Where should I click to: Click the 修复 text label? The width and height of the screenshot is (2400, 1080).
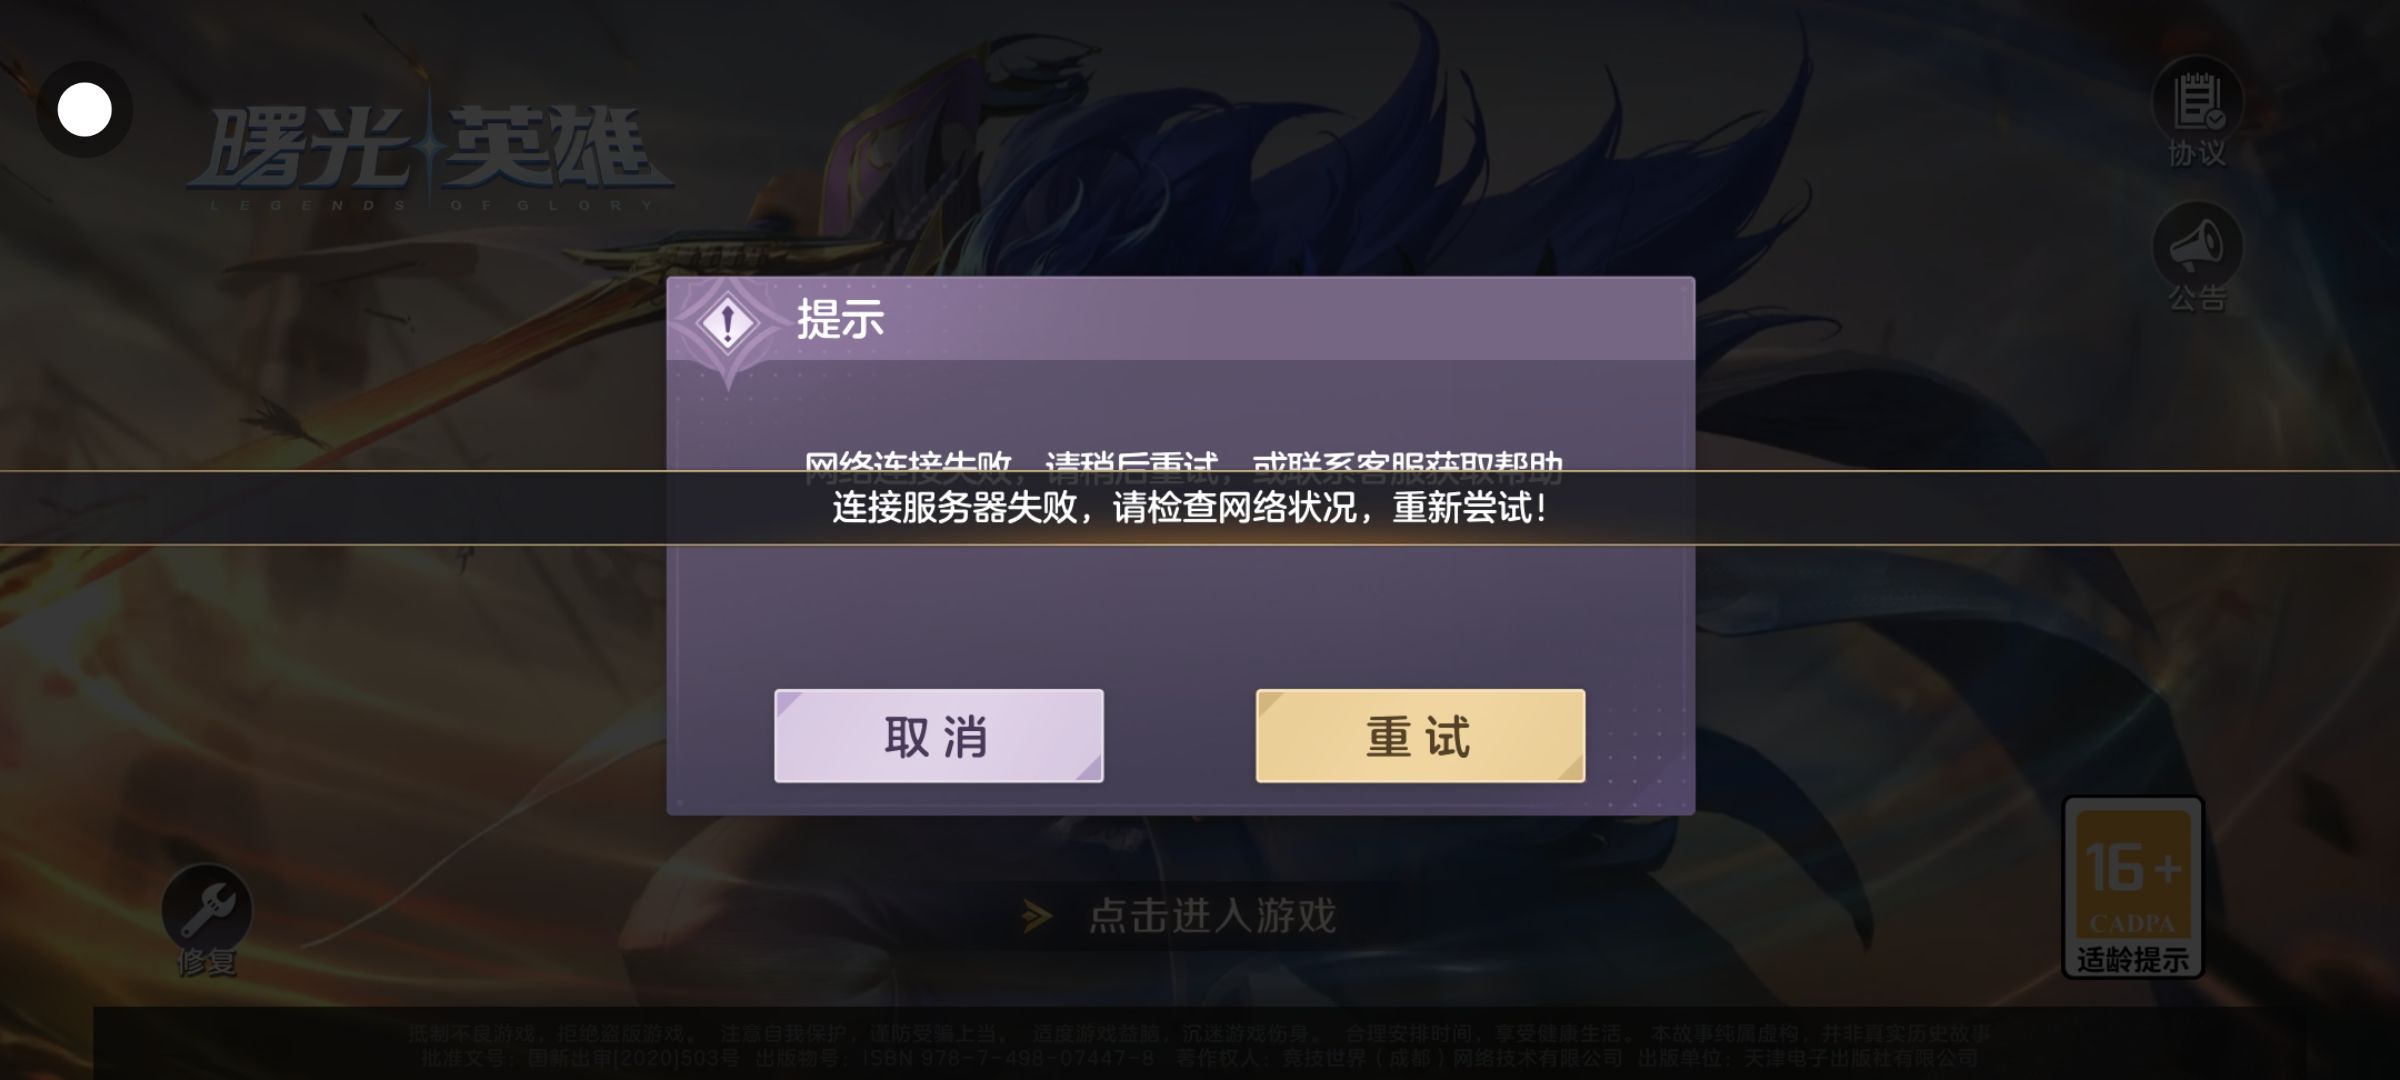click(207, 962)
